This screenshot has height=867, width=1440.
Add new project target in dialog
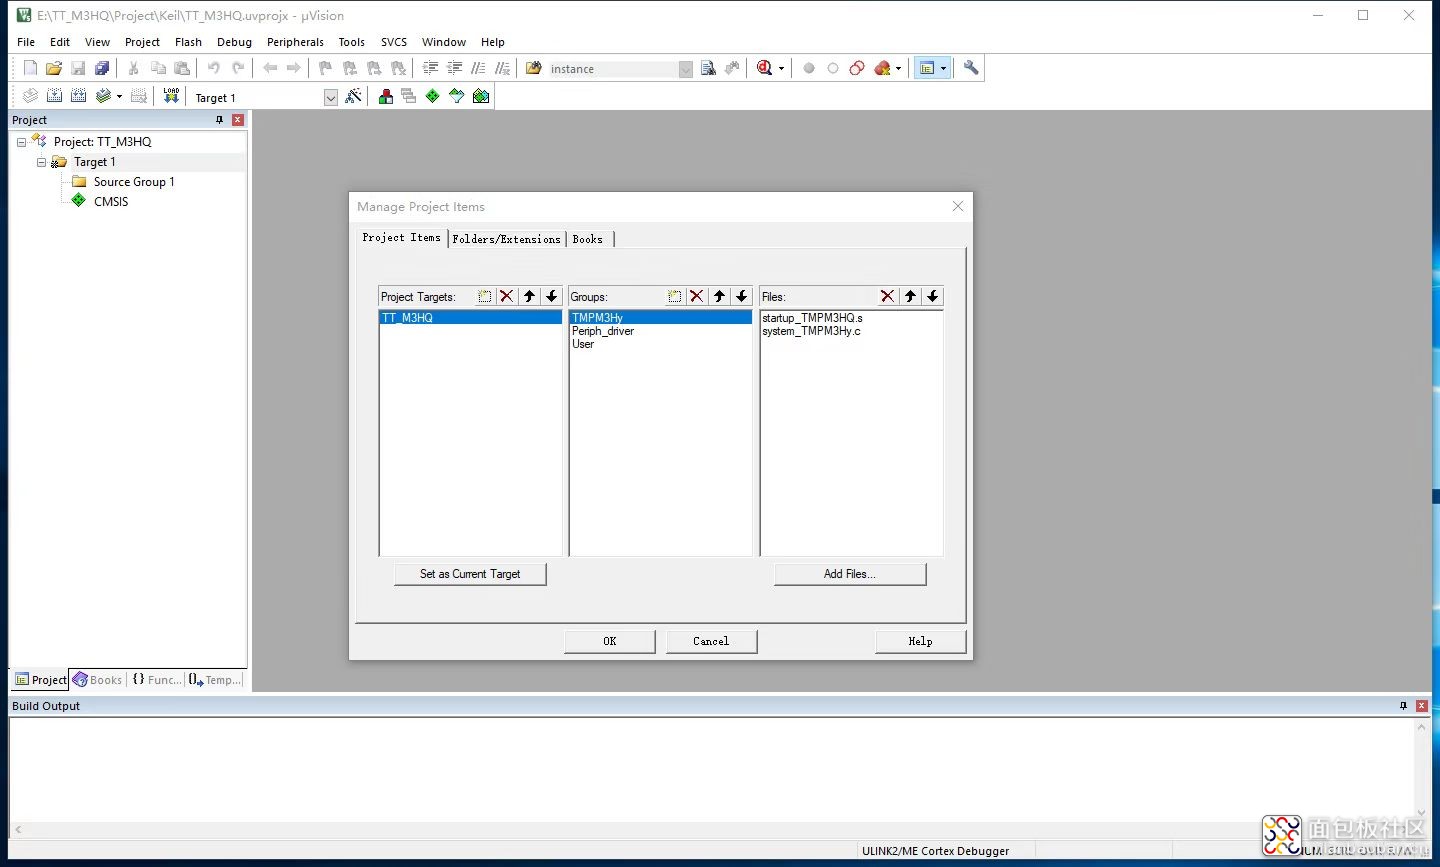click(485, 296)
